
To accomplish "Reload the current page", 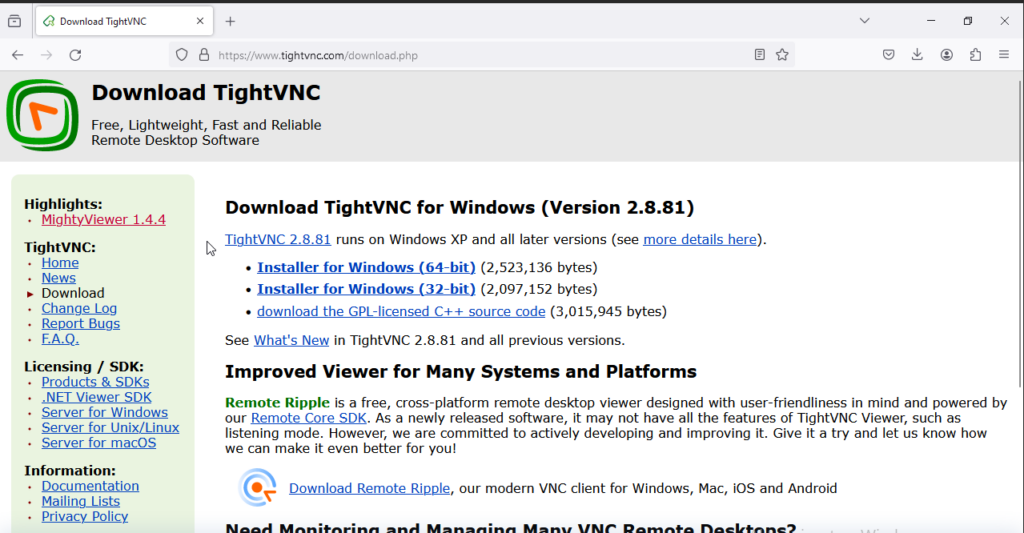I will point(75,55).
